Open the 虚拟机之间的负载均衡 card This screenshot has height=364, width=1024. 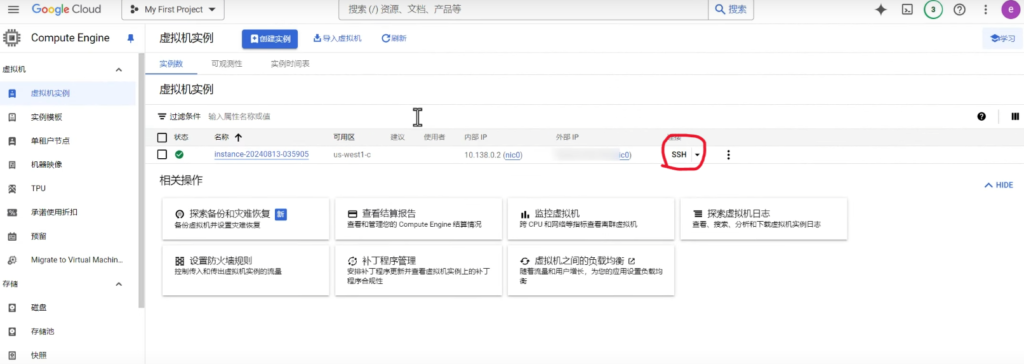591,270
